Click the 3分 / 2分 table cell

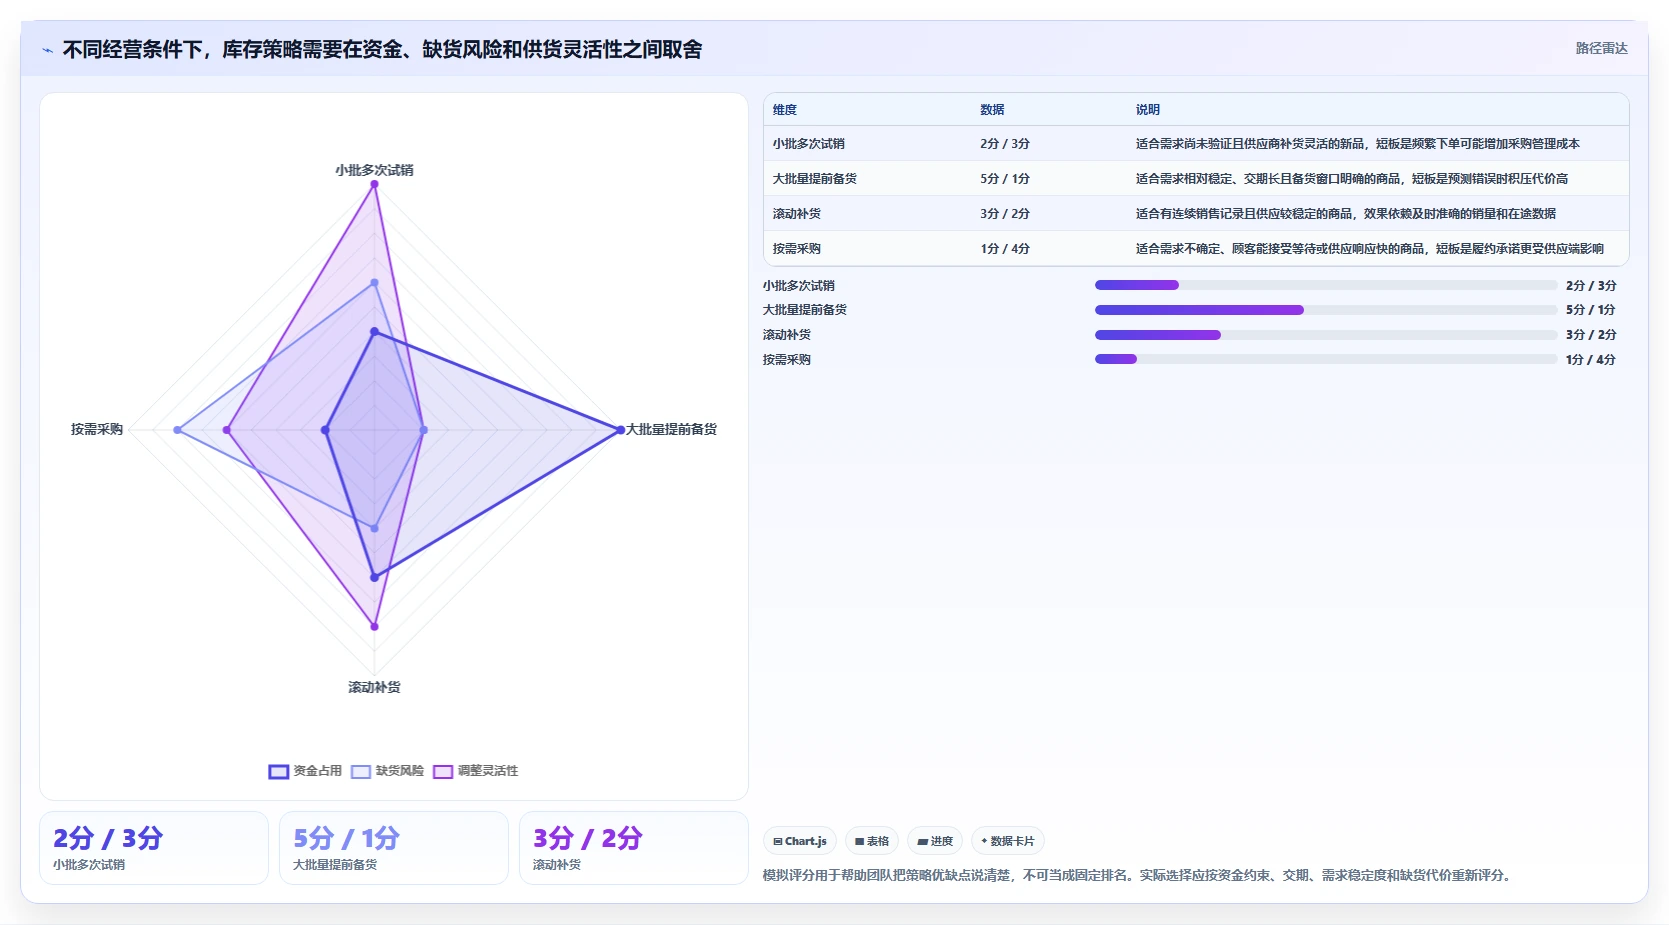click(1005, 214)
